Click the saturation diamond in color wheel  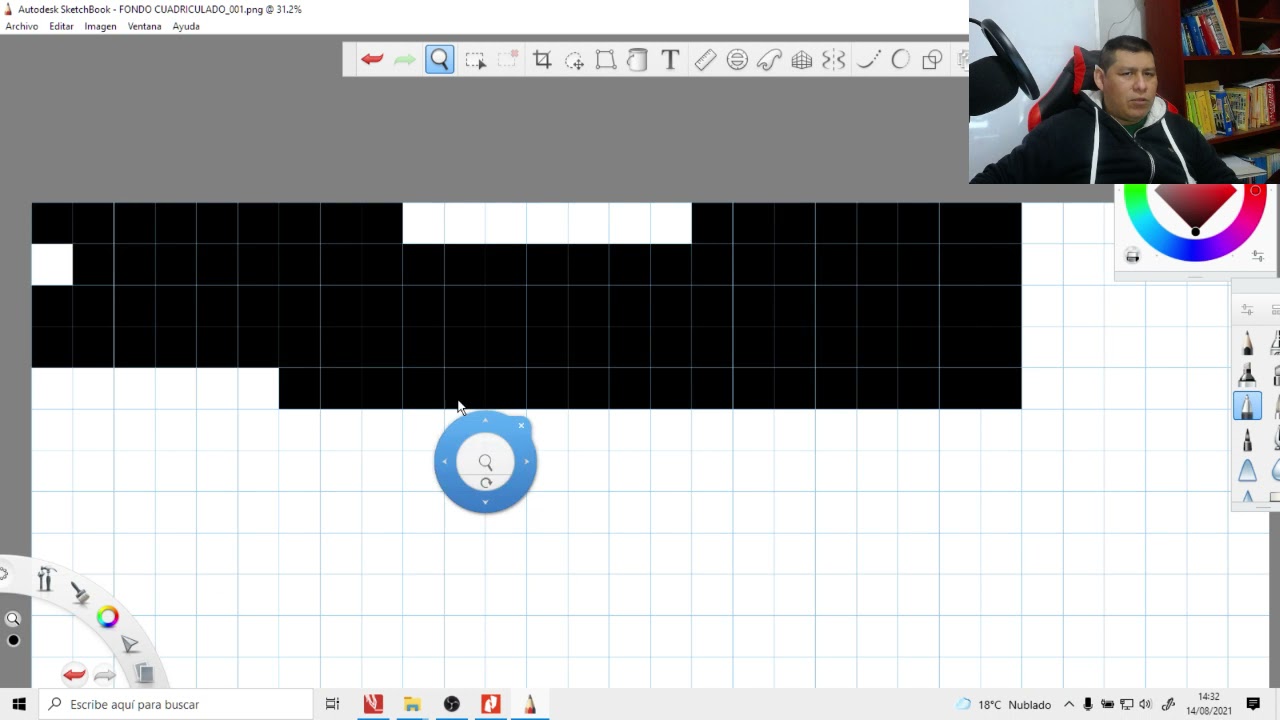1195,208
